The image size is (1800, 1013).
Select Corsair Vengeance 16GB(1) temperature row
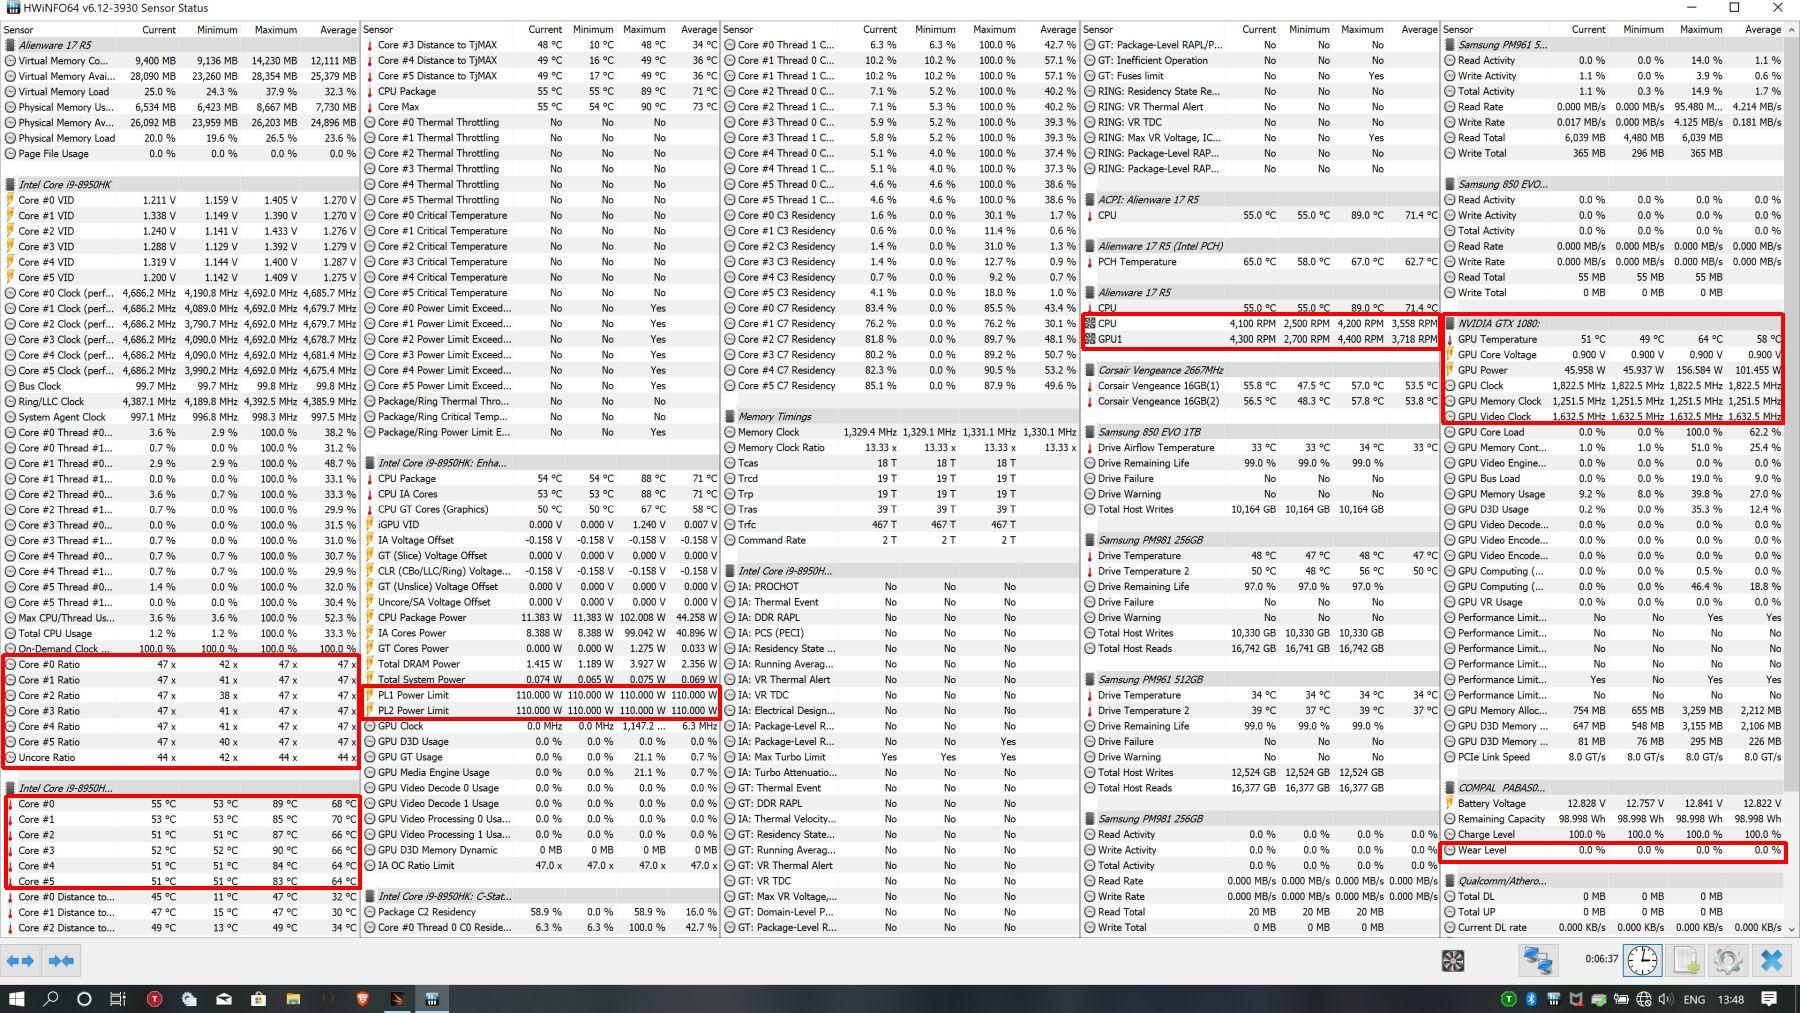click(1260, 385)
